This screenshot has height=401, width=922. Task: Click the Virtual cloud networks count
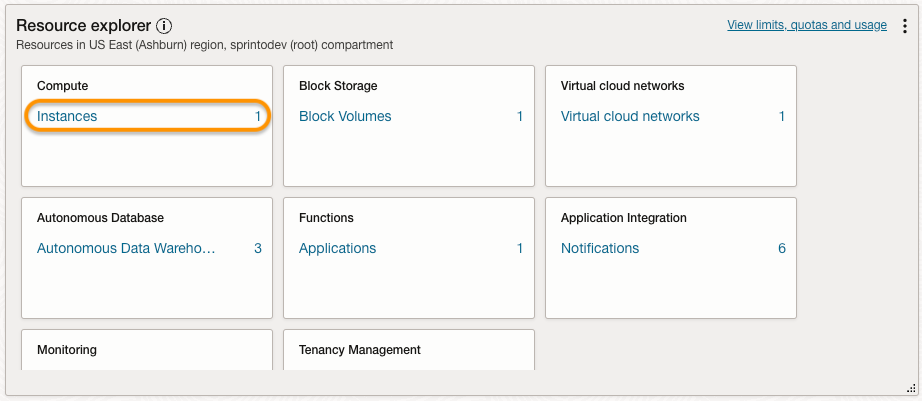(x=782, y=117)
